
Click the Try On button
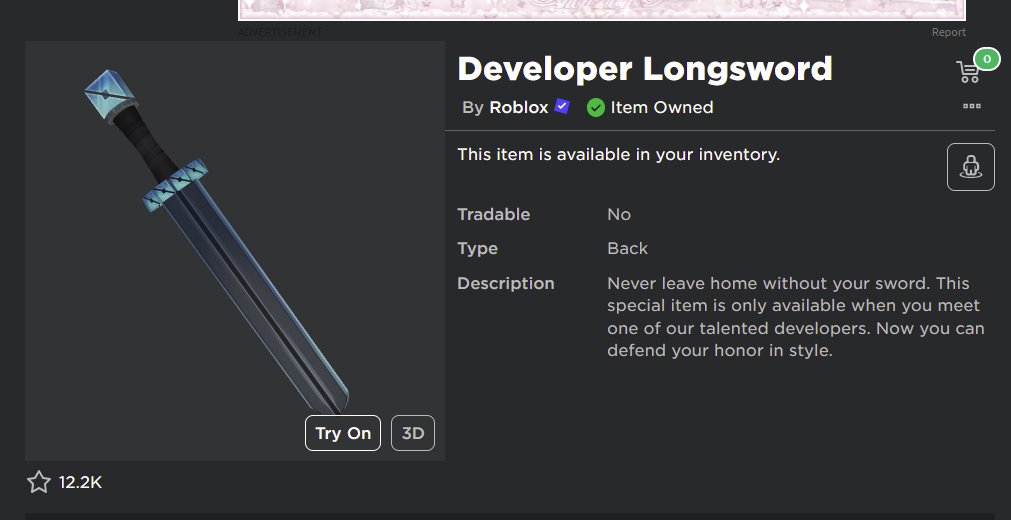(x=343, y=433)
